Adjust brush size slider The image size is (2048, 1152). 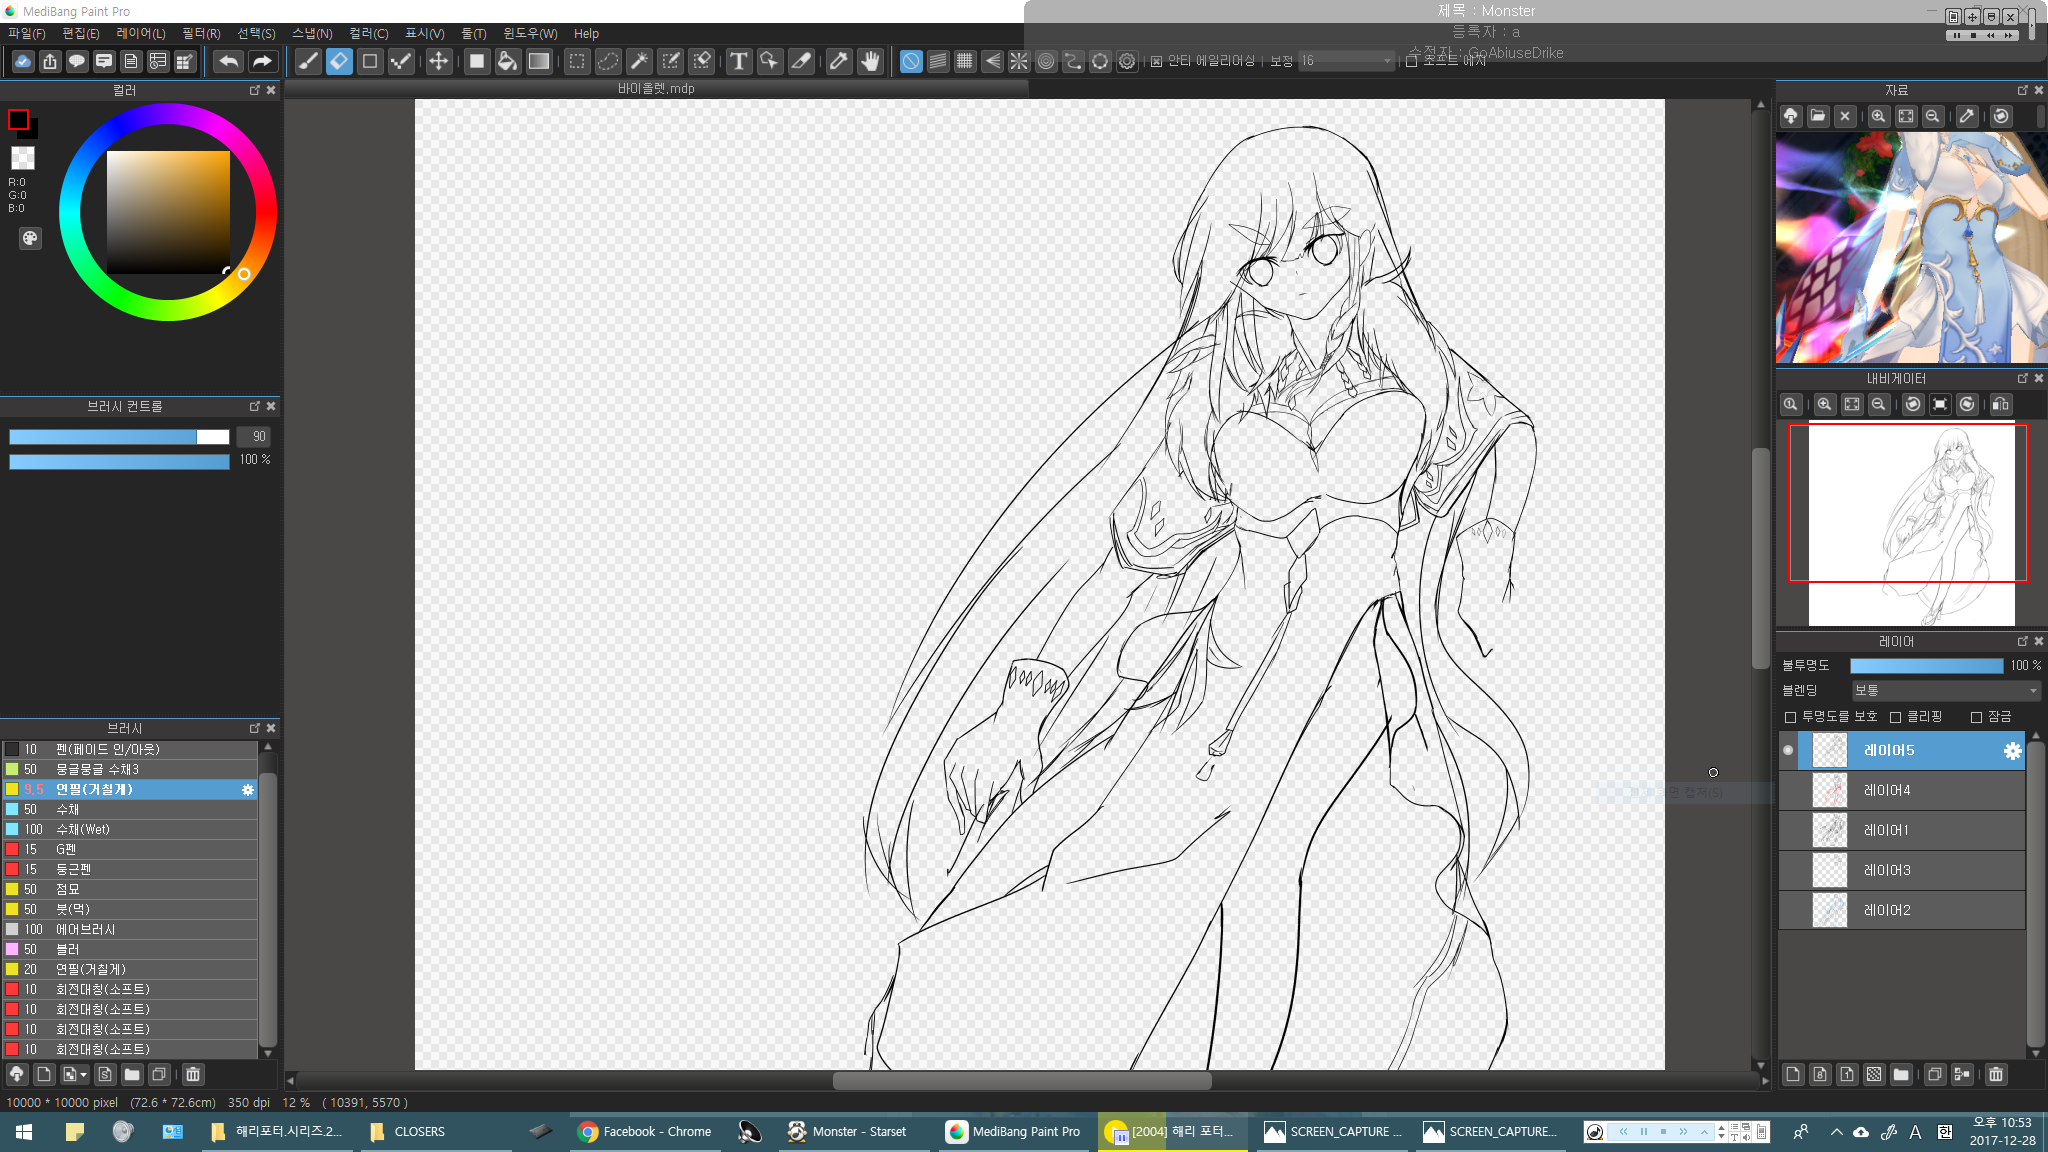click(x=119, y=436)
